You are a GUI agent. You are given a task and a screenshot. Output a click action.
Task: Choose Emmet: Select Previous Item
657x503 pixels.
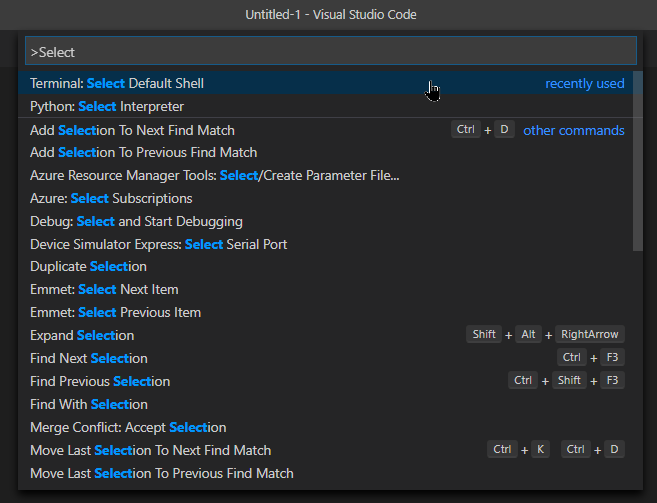pyautogui.click(x=115, y=312)
